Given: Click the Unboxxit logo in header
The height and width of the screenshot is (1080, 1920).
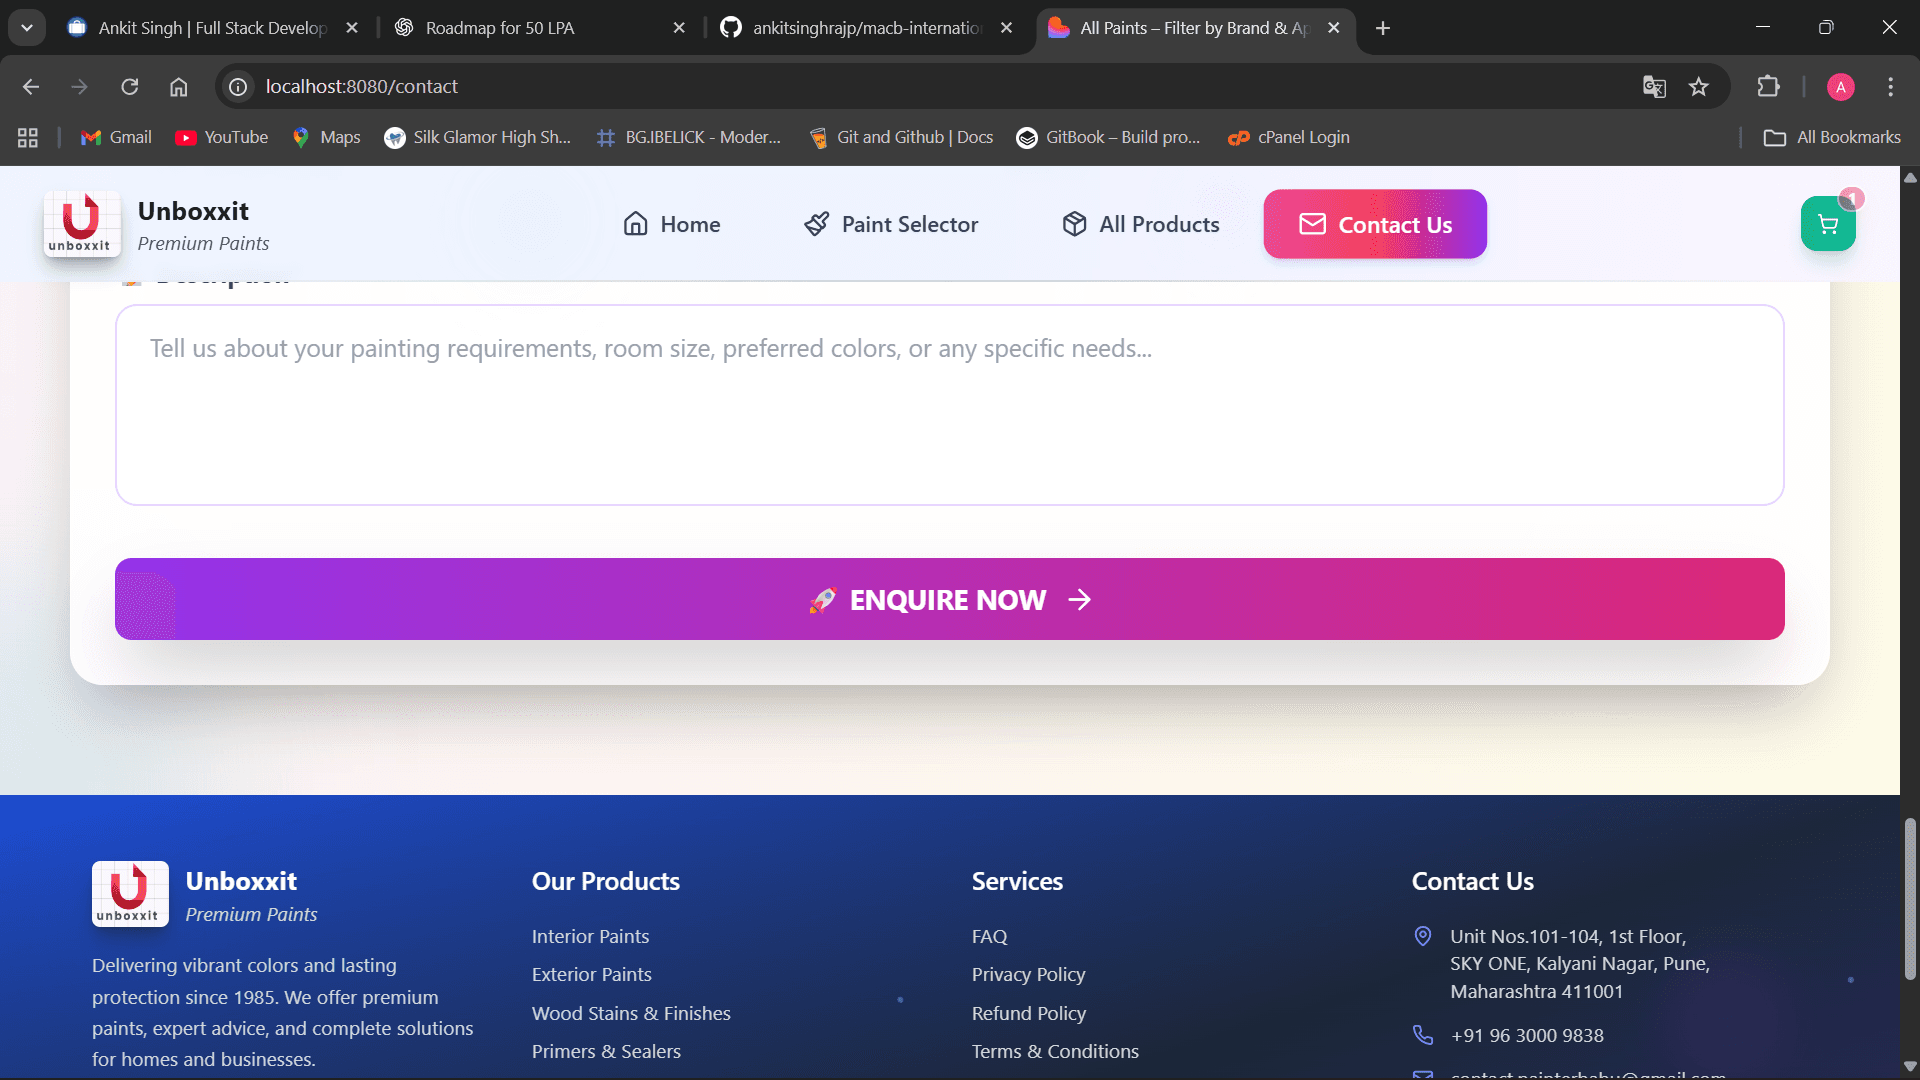Looking at the screenshot, I should click(82, 224).
